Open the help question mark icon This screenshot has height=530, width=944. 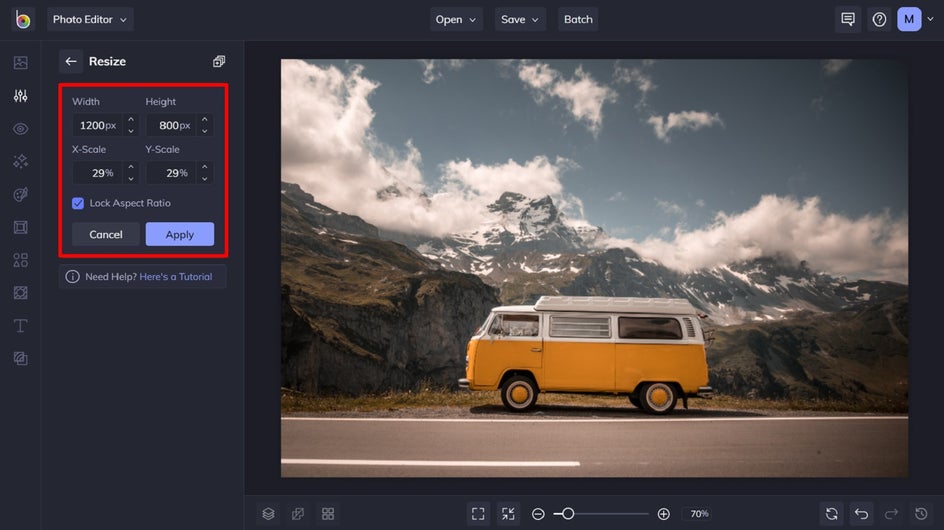coord(879,19)
